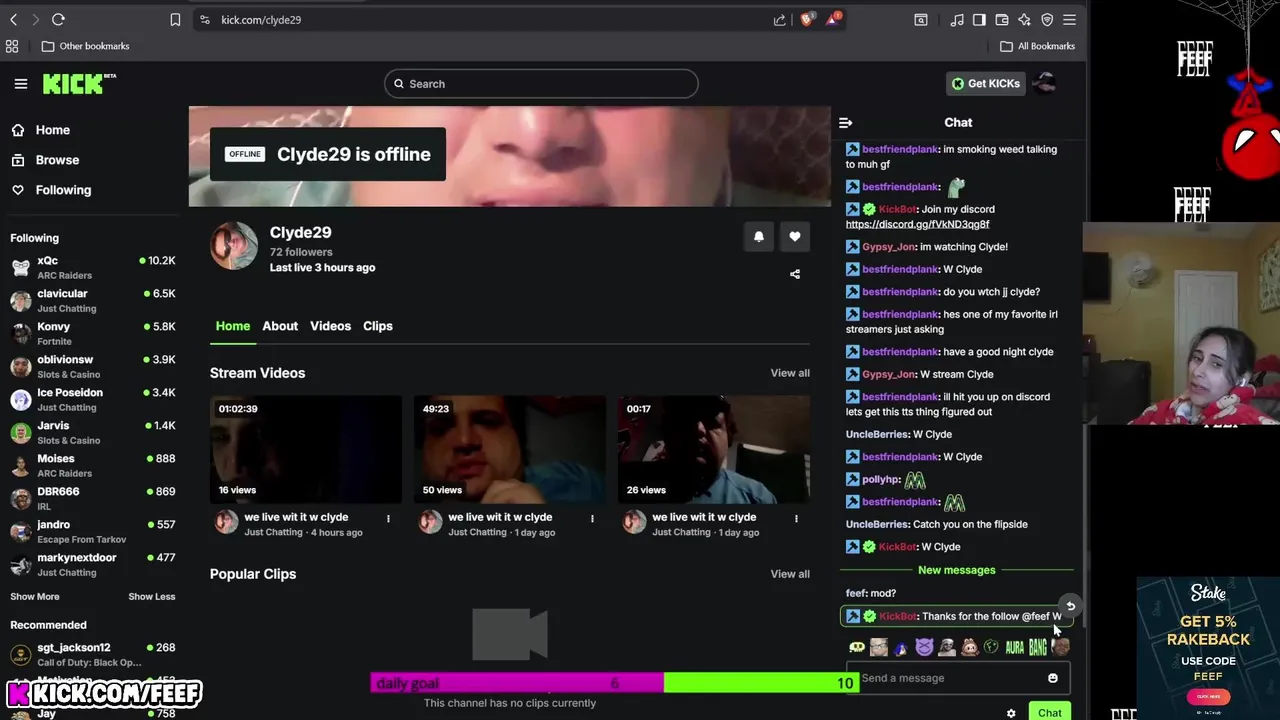Open the user profile avatar menu
Image resolution: width=1280 pixels, height=720 pixels.
1045,83
